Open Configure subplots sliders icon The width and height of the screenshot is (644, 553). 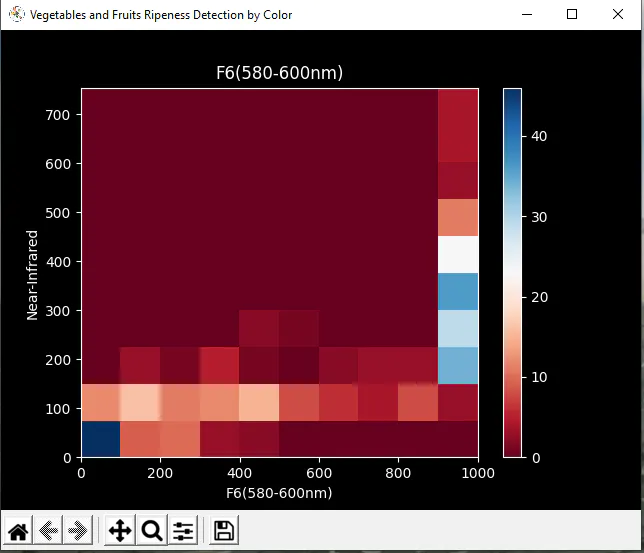pos(183,530)
